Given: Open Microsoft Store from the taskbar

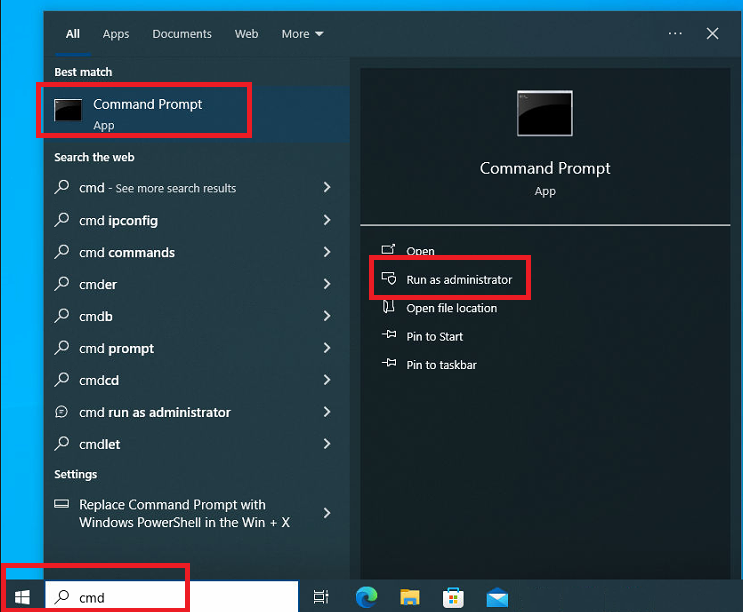Looking at the screenshot, I should [x=453, y=597].
